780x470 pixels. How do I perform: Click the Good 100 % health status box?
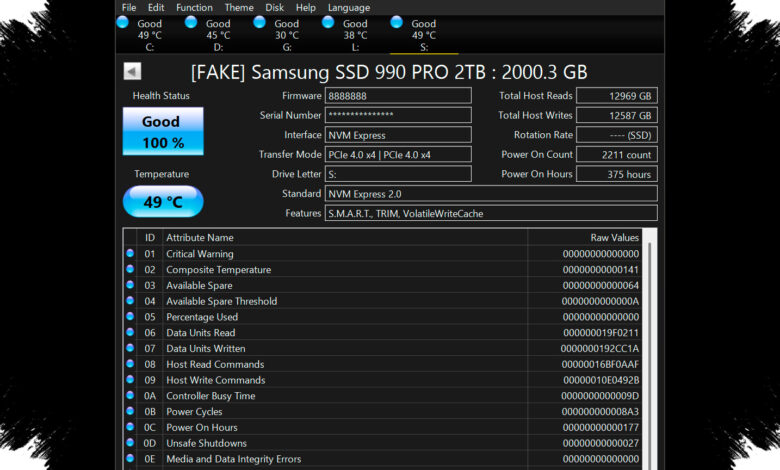point(163,131)
